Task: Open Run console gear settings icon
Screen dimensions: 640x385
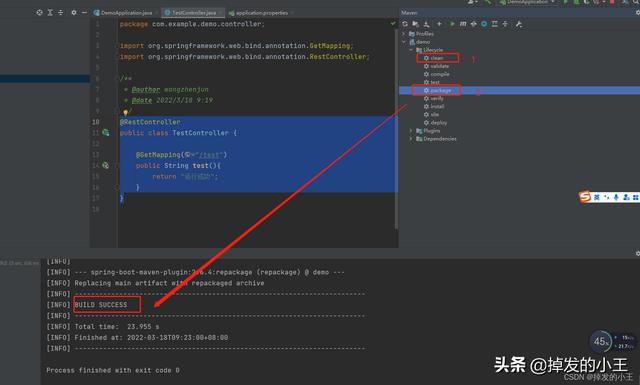Action: [638, 254]
